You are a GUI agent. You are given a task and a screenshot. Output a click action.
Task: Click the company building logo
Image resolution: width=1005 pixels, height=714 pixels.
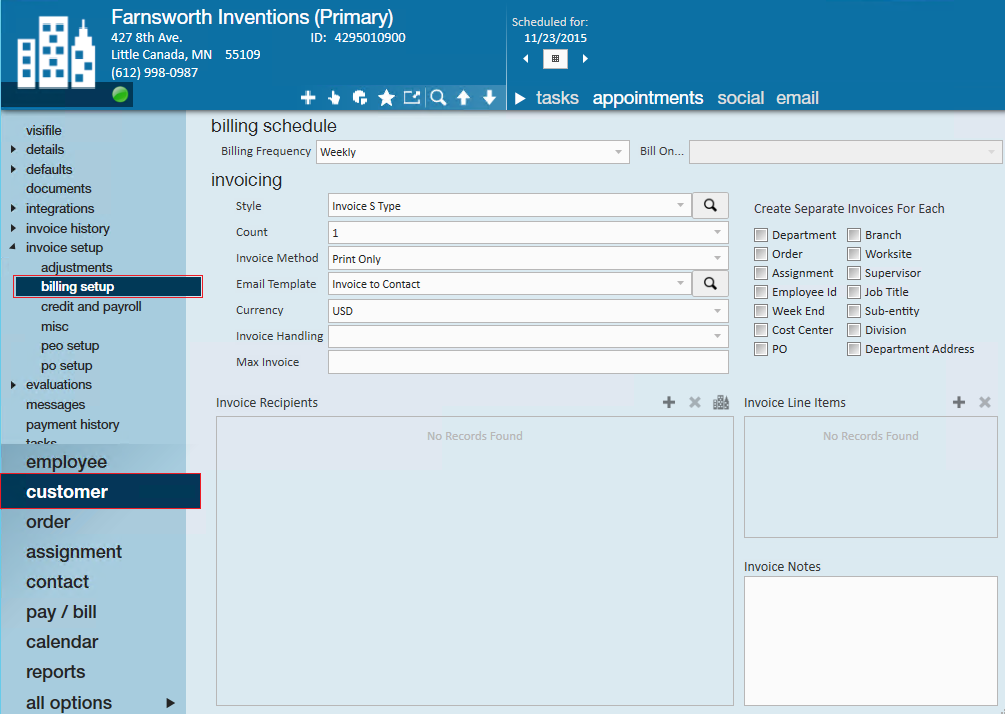[56, 53]
